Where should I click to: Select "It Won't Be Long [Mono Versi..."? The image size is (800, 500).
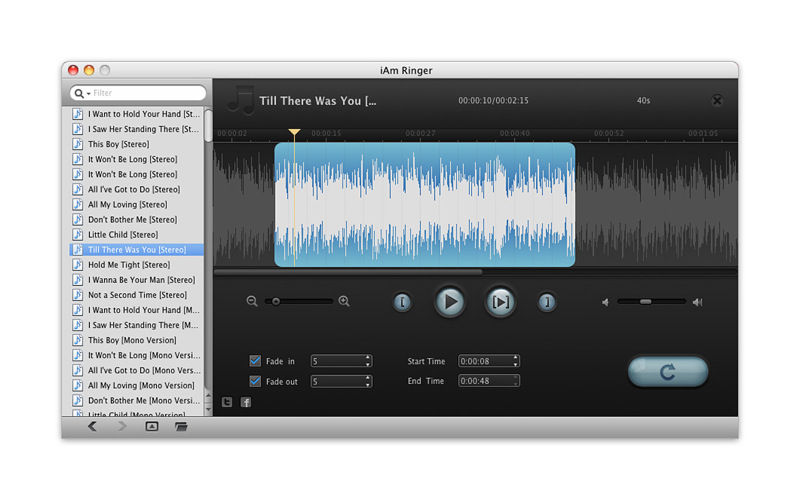coord(136,355)
